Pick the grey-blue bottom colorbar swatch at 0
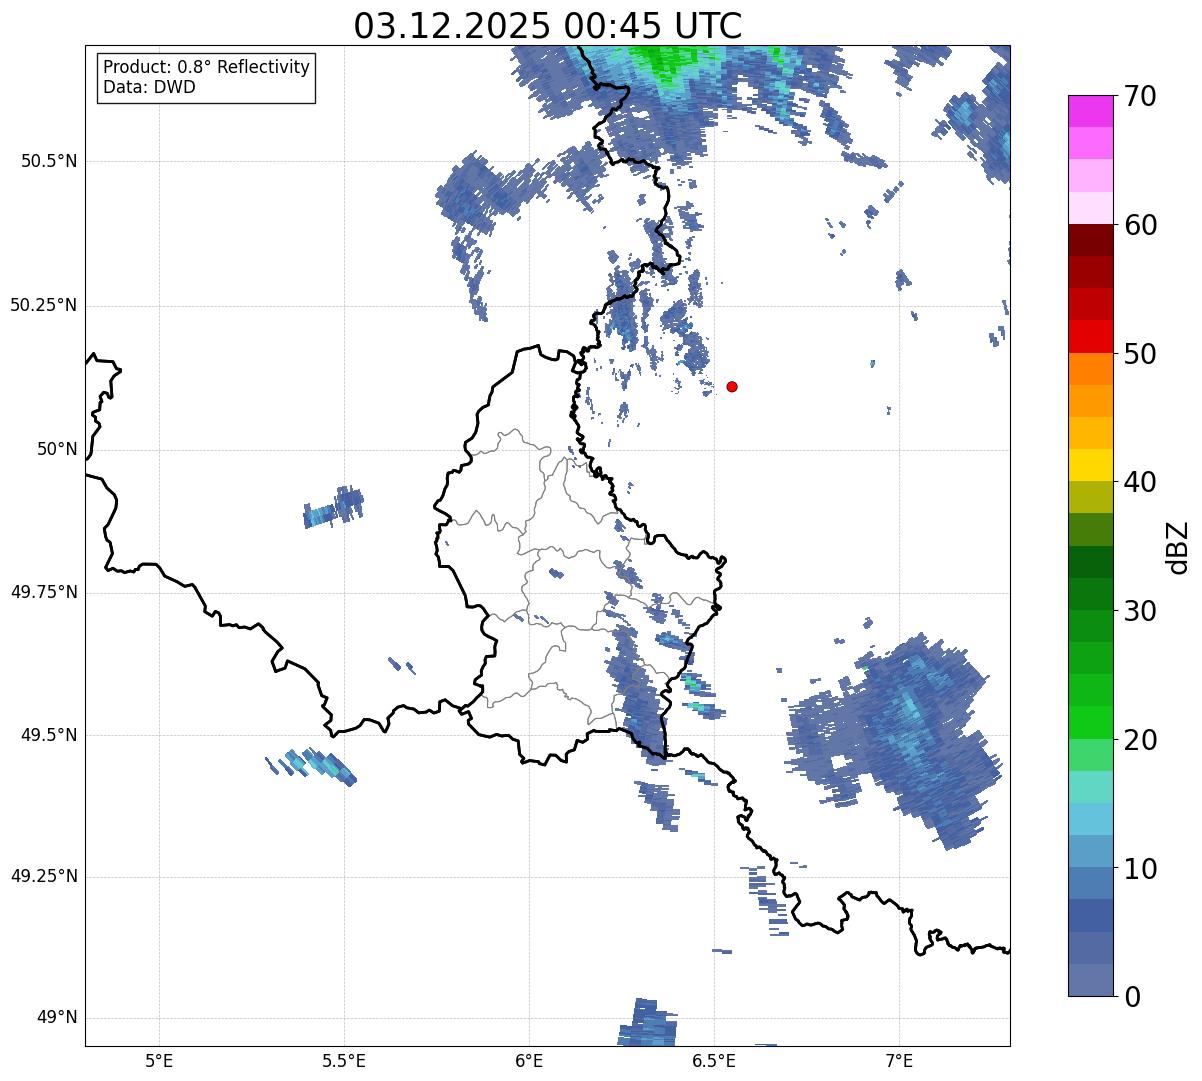 1090,980
